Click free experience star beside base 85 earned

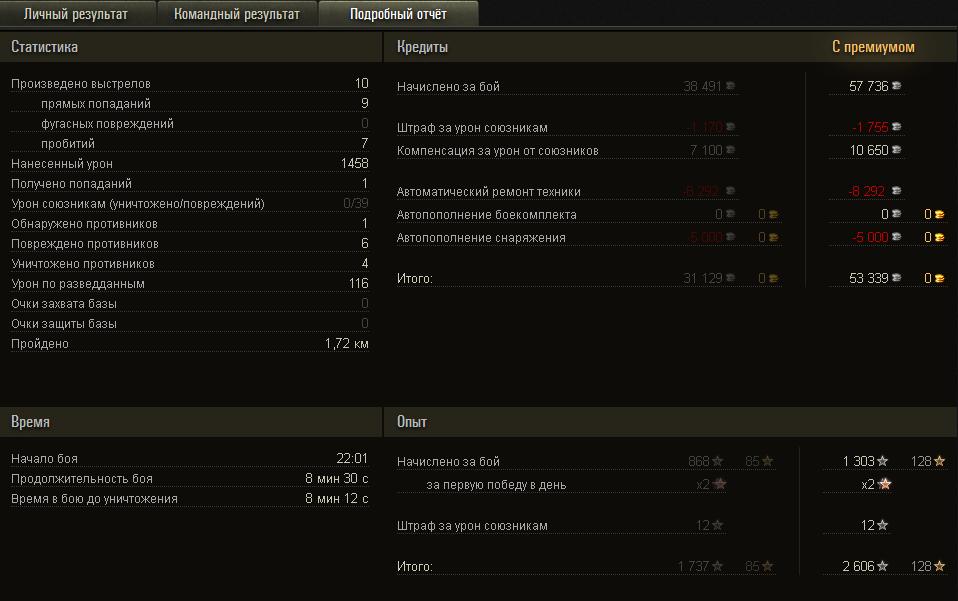(767, 461)
